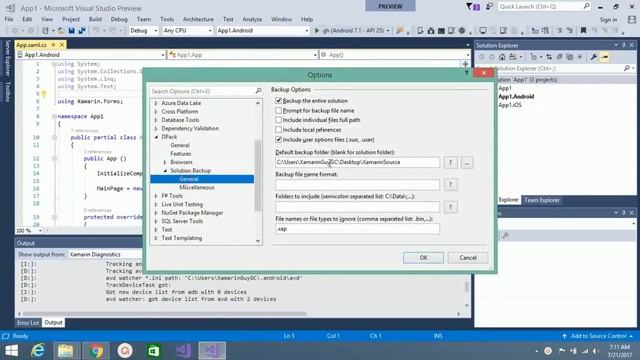
Task: Uncheck Backup the entire solution
Action: click(278, 100)
